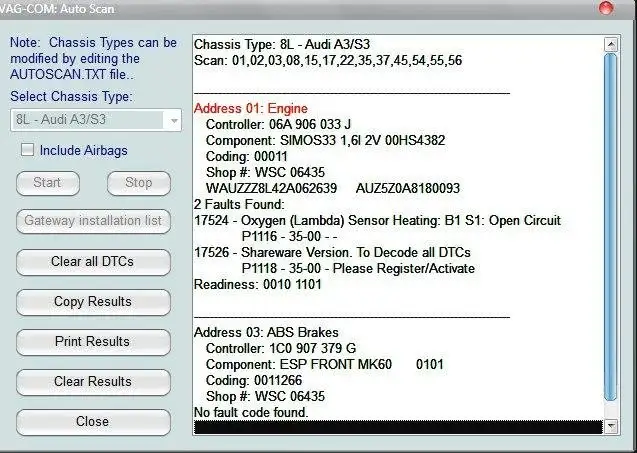Click the results scrollbar down arrow
Viewport: 637px width, 453px height.
pyautogui.click(x=611, y=427)
